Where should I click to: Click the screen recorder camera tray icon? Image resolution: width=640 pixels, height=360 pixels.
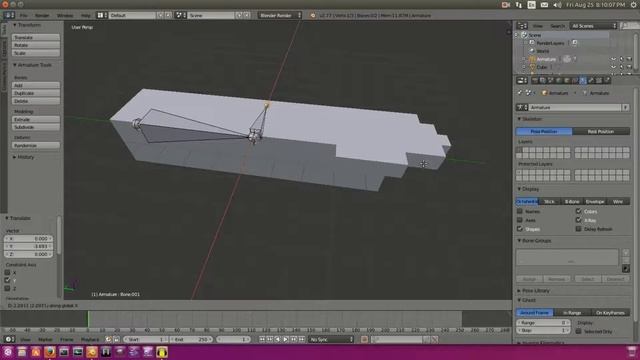point(506,4)
